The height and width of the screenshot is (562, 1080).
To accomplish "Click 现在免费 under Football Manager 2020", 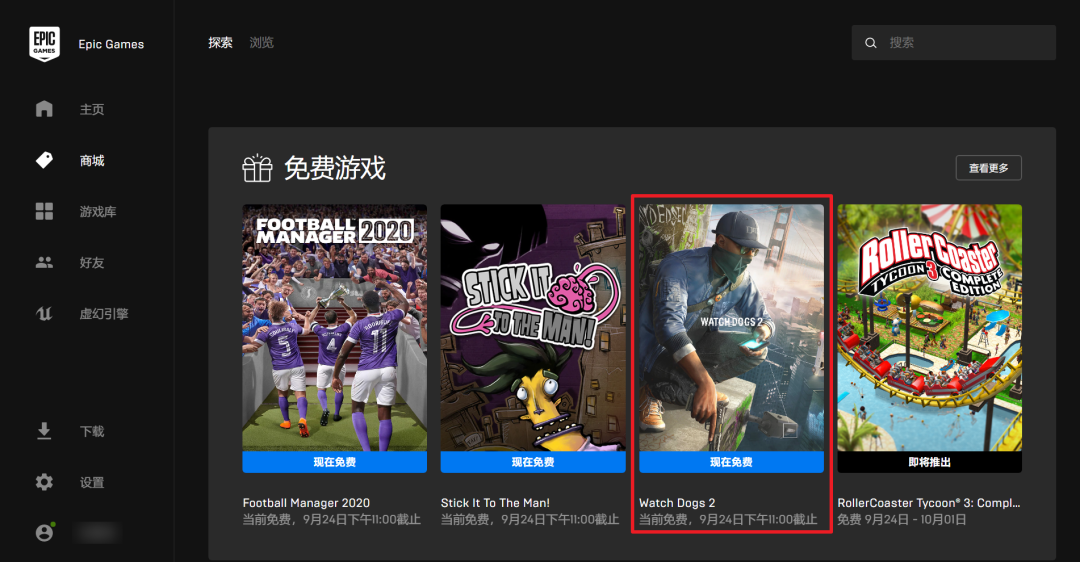I will (335, 462).
